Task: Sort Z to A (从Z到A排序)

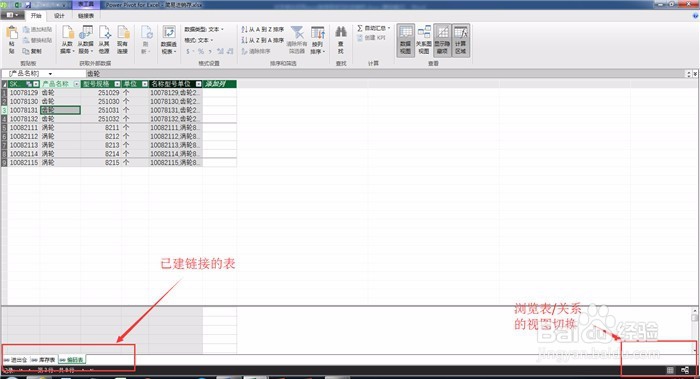Action: (x=262, y=40)
